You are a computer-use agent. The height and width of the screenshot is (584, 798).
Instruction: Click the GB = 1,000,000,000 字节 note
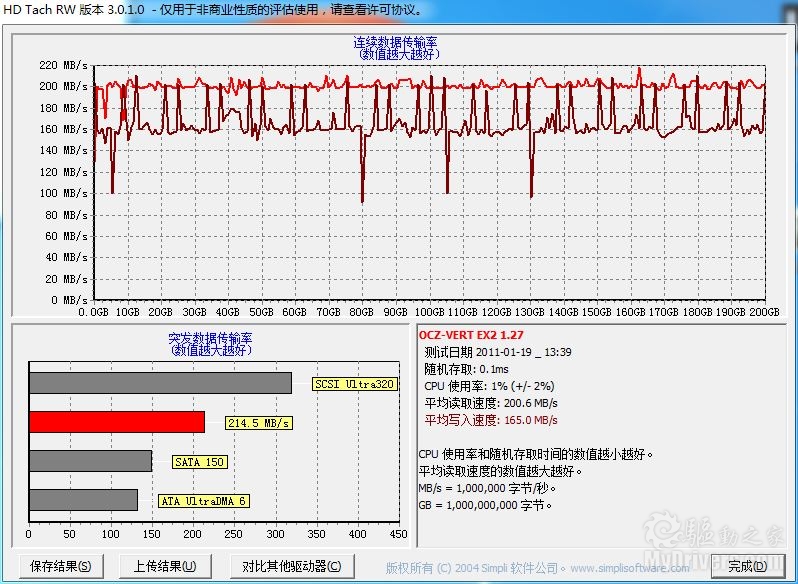pos(485,505)
